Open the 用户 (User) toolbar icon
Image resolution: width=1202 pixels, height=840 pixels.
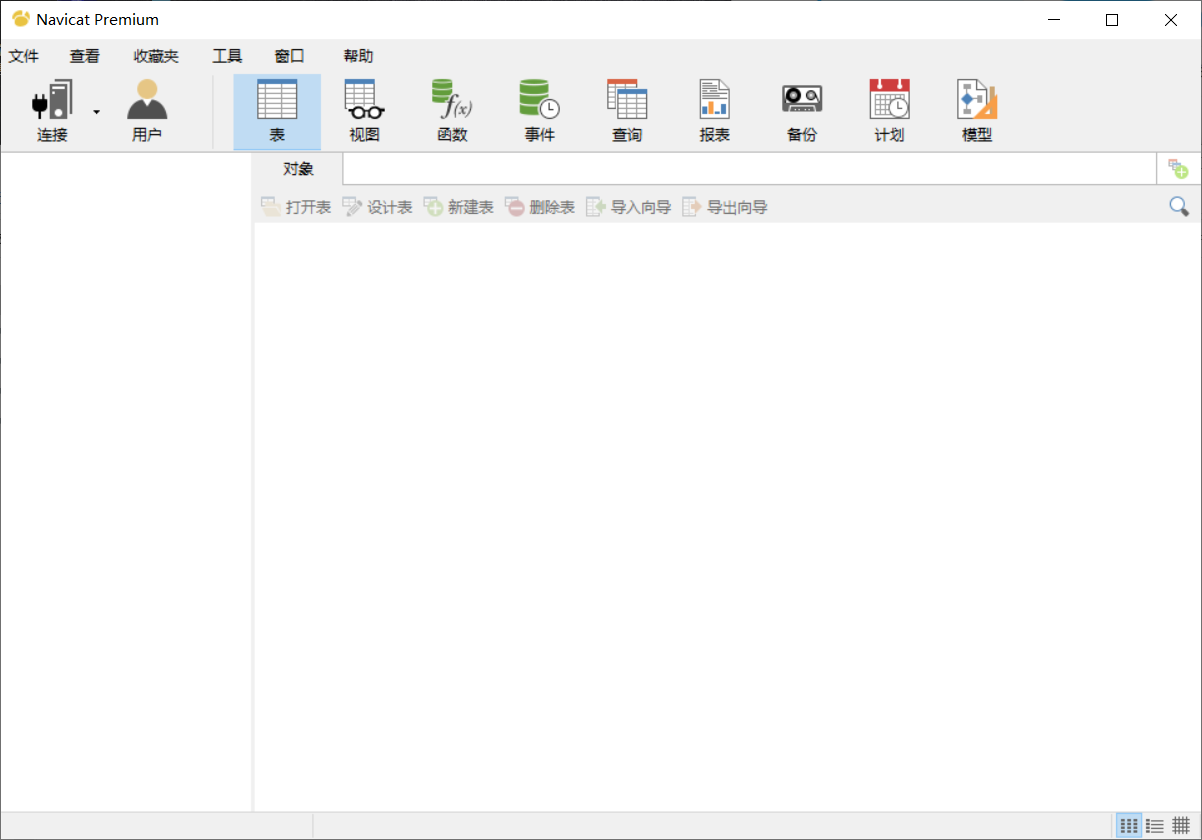(x=147, y=111)
